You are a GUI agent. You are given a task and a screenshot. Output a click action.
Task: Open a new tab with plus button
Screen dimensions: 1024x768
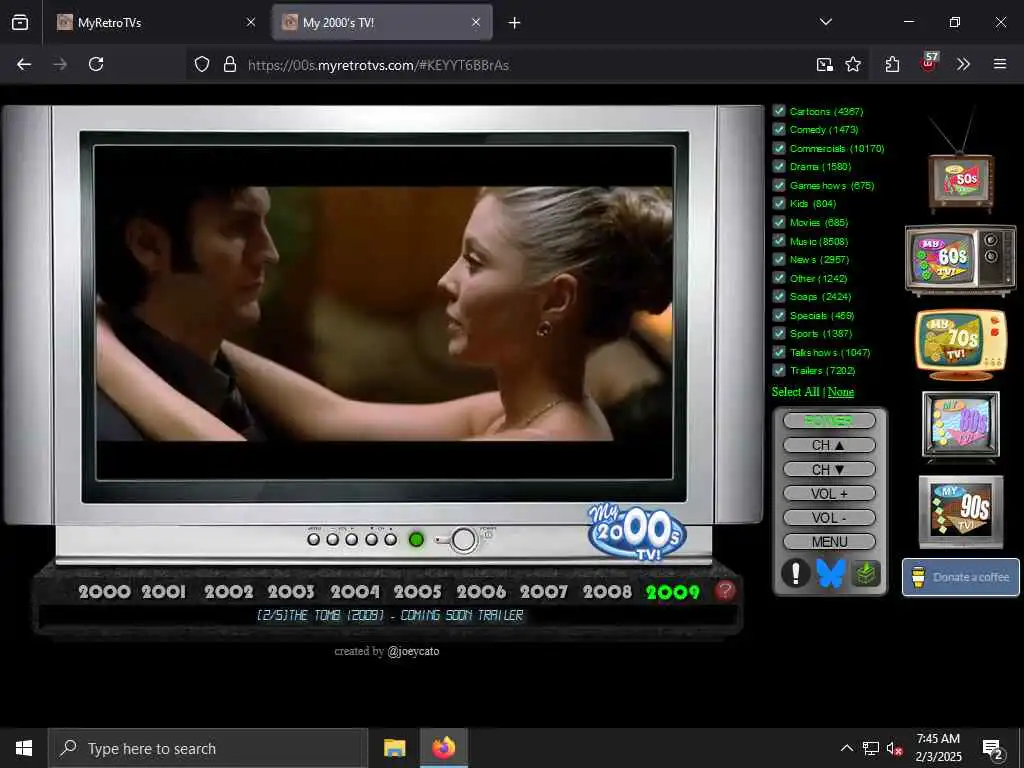[x=515, y=23]
